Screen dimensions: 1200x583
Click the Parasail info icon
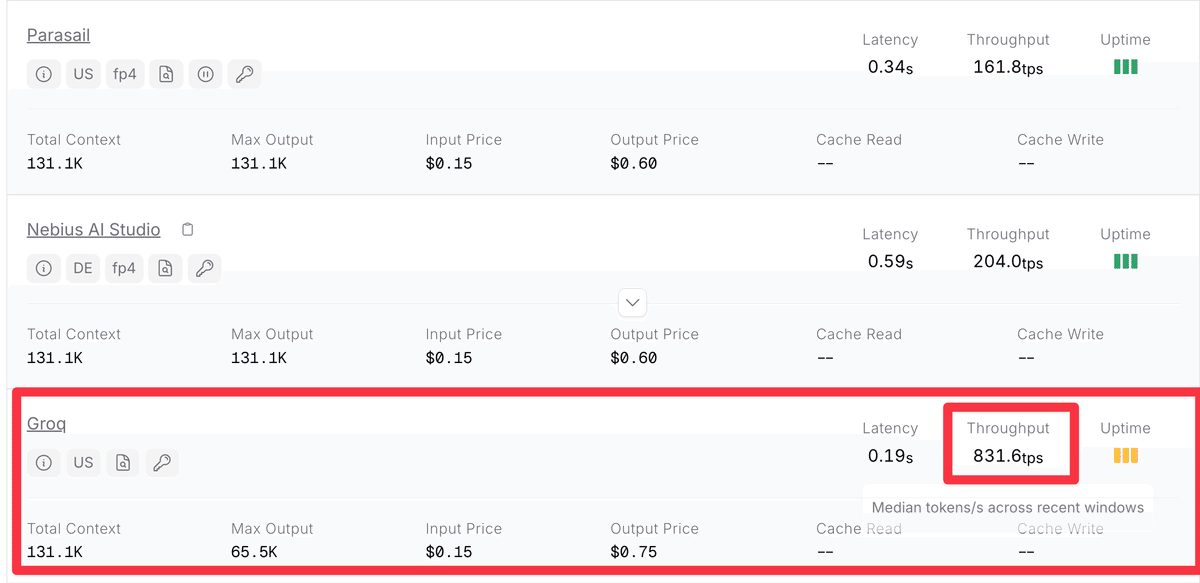tap(44, 74)
